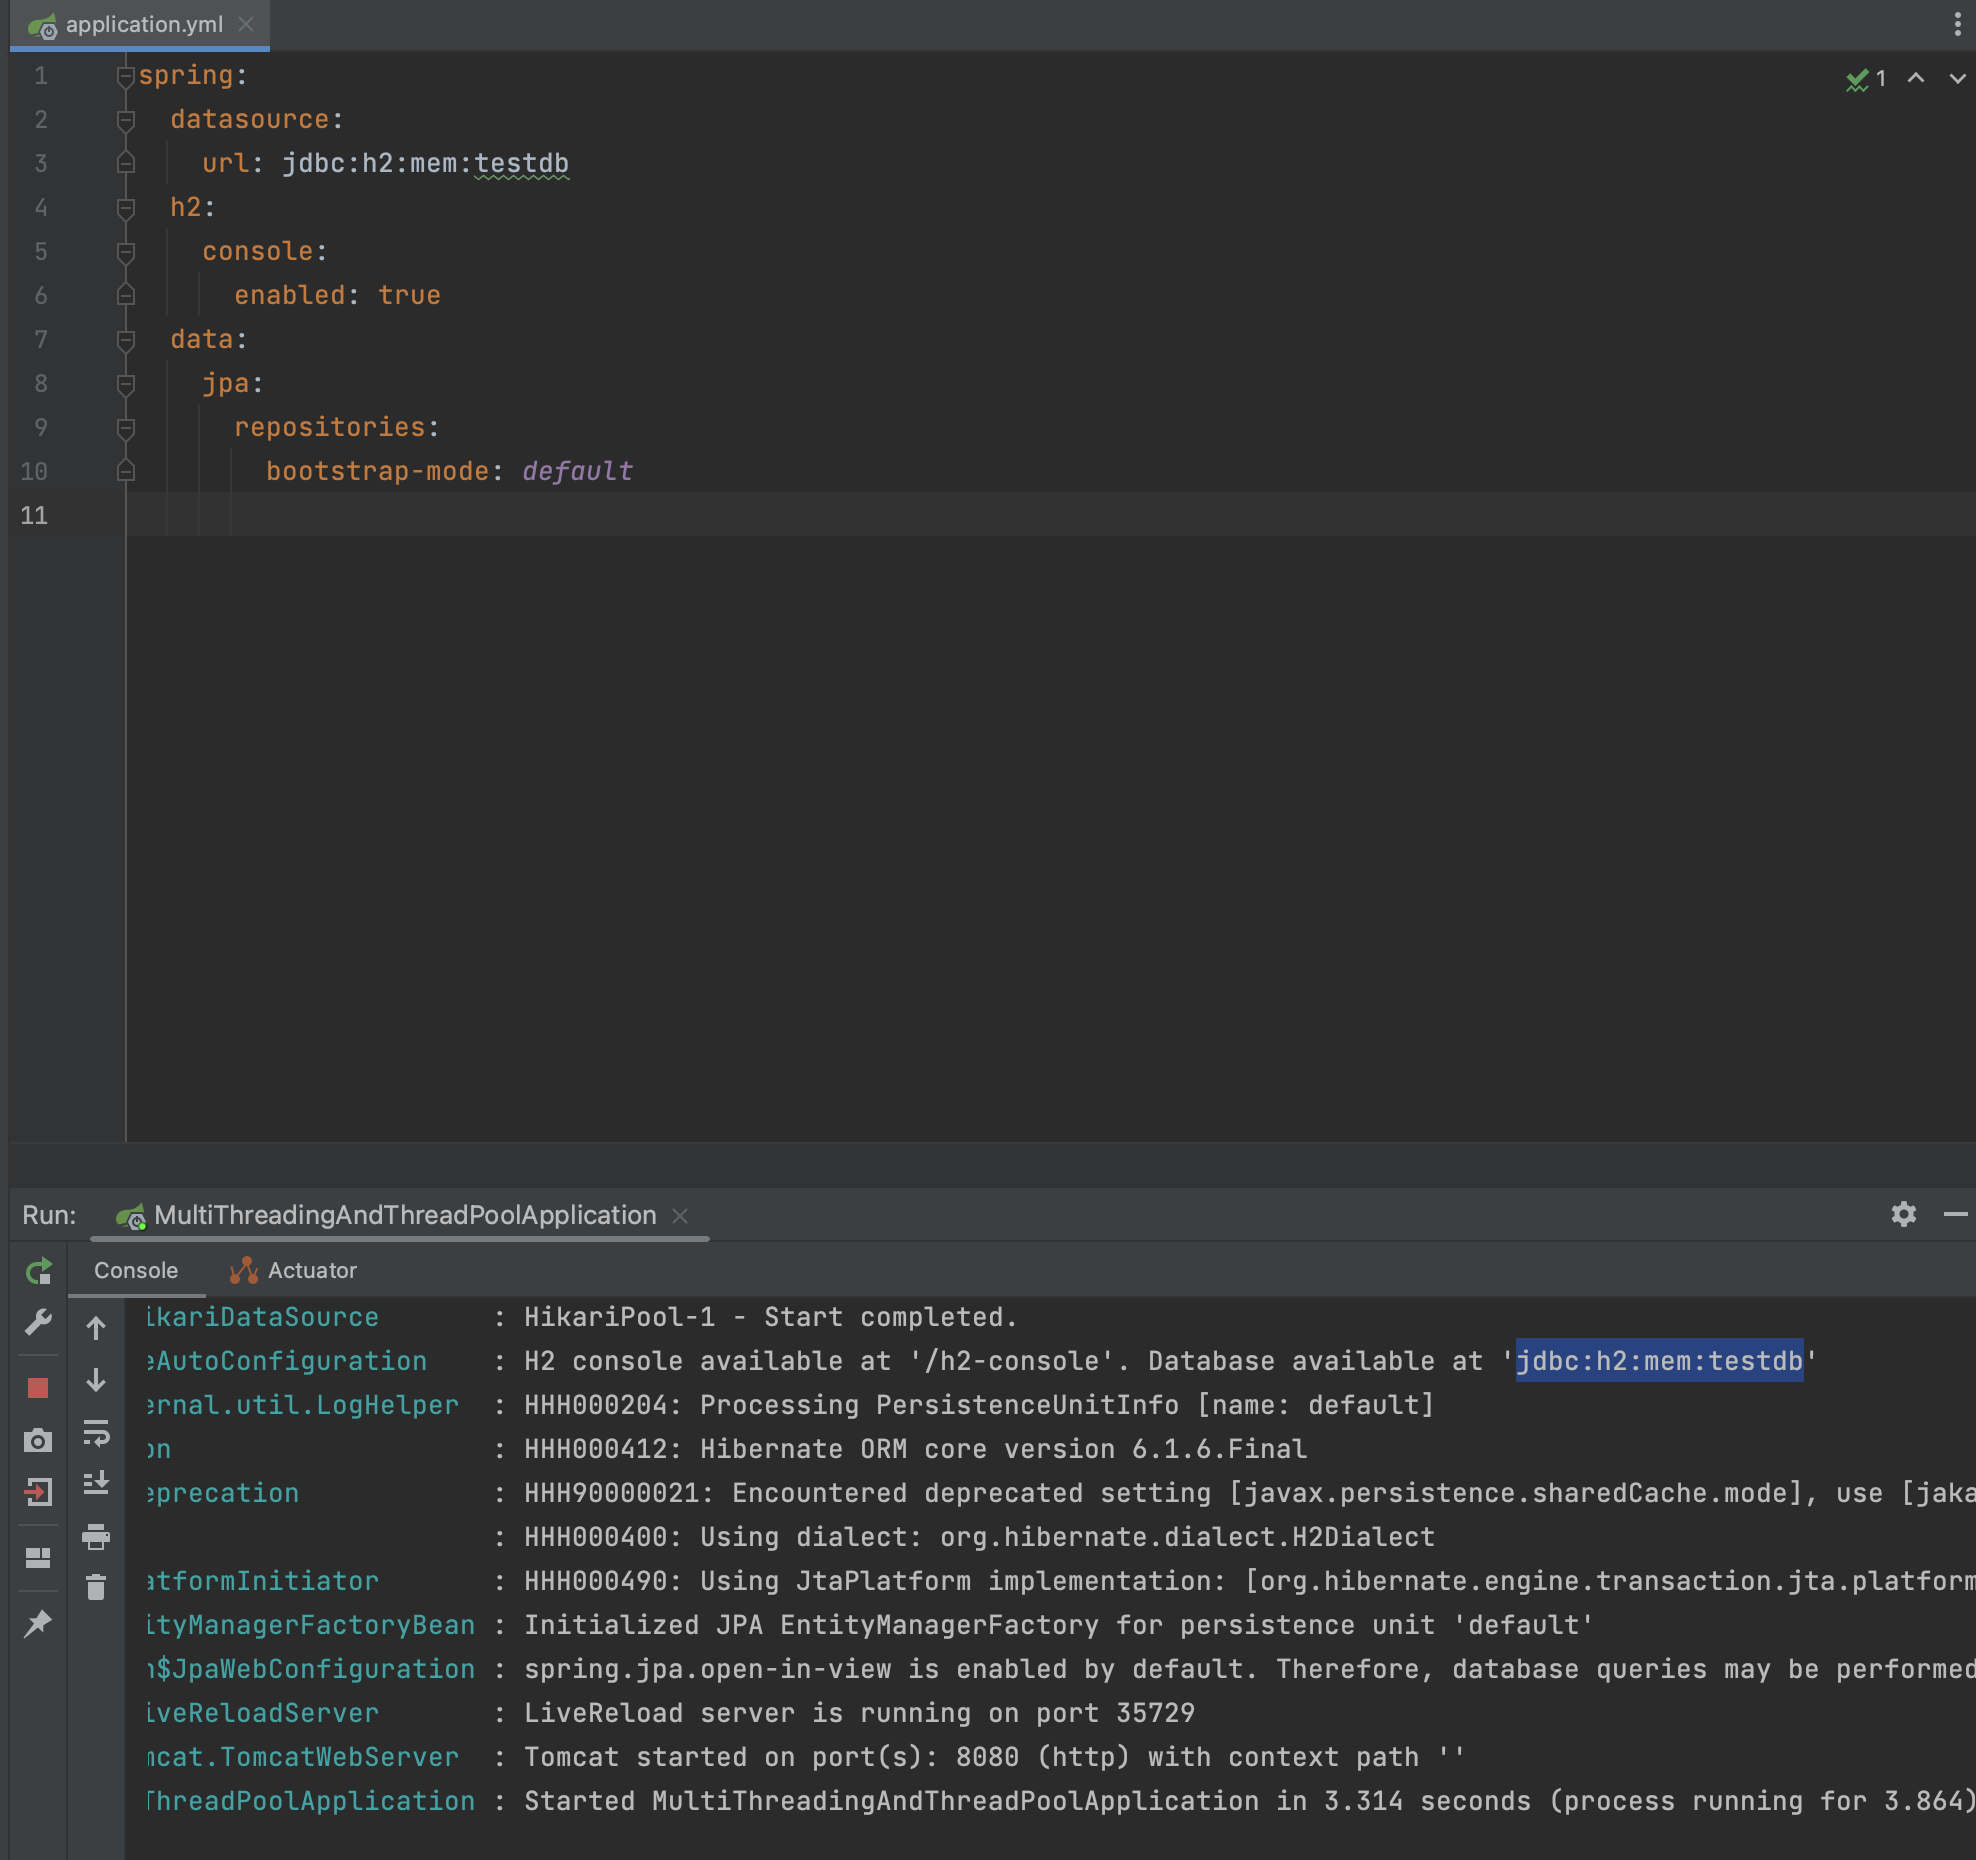This screenshot has width=1976, height=1860.
Task: Open the editor kebab menu with three dots
Action: [1957, 22]
